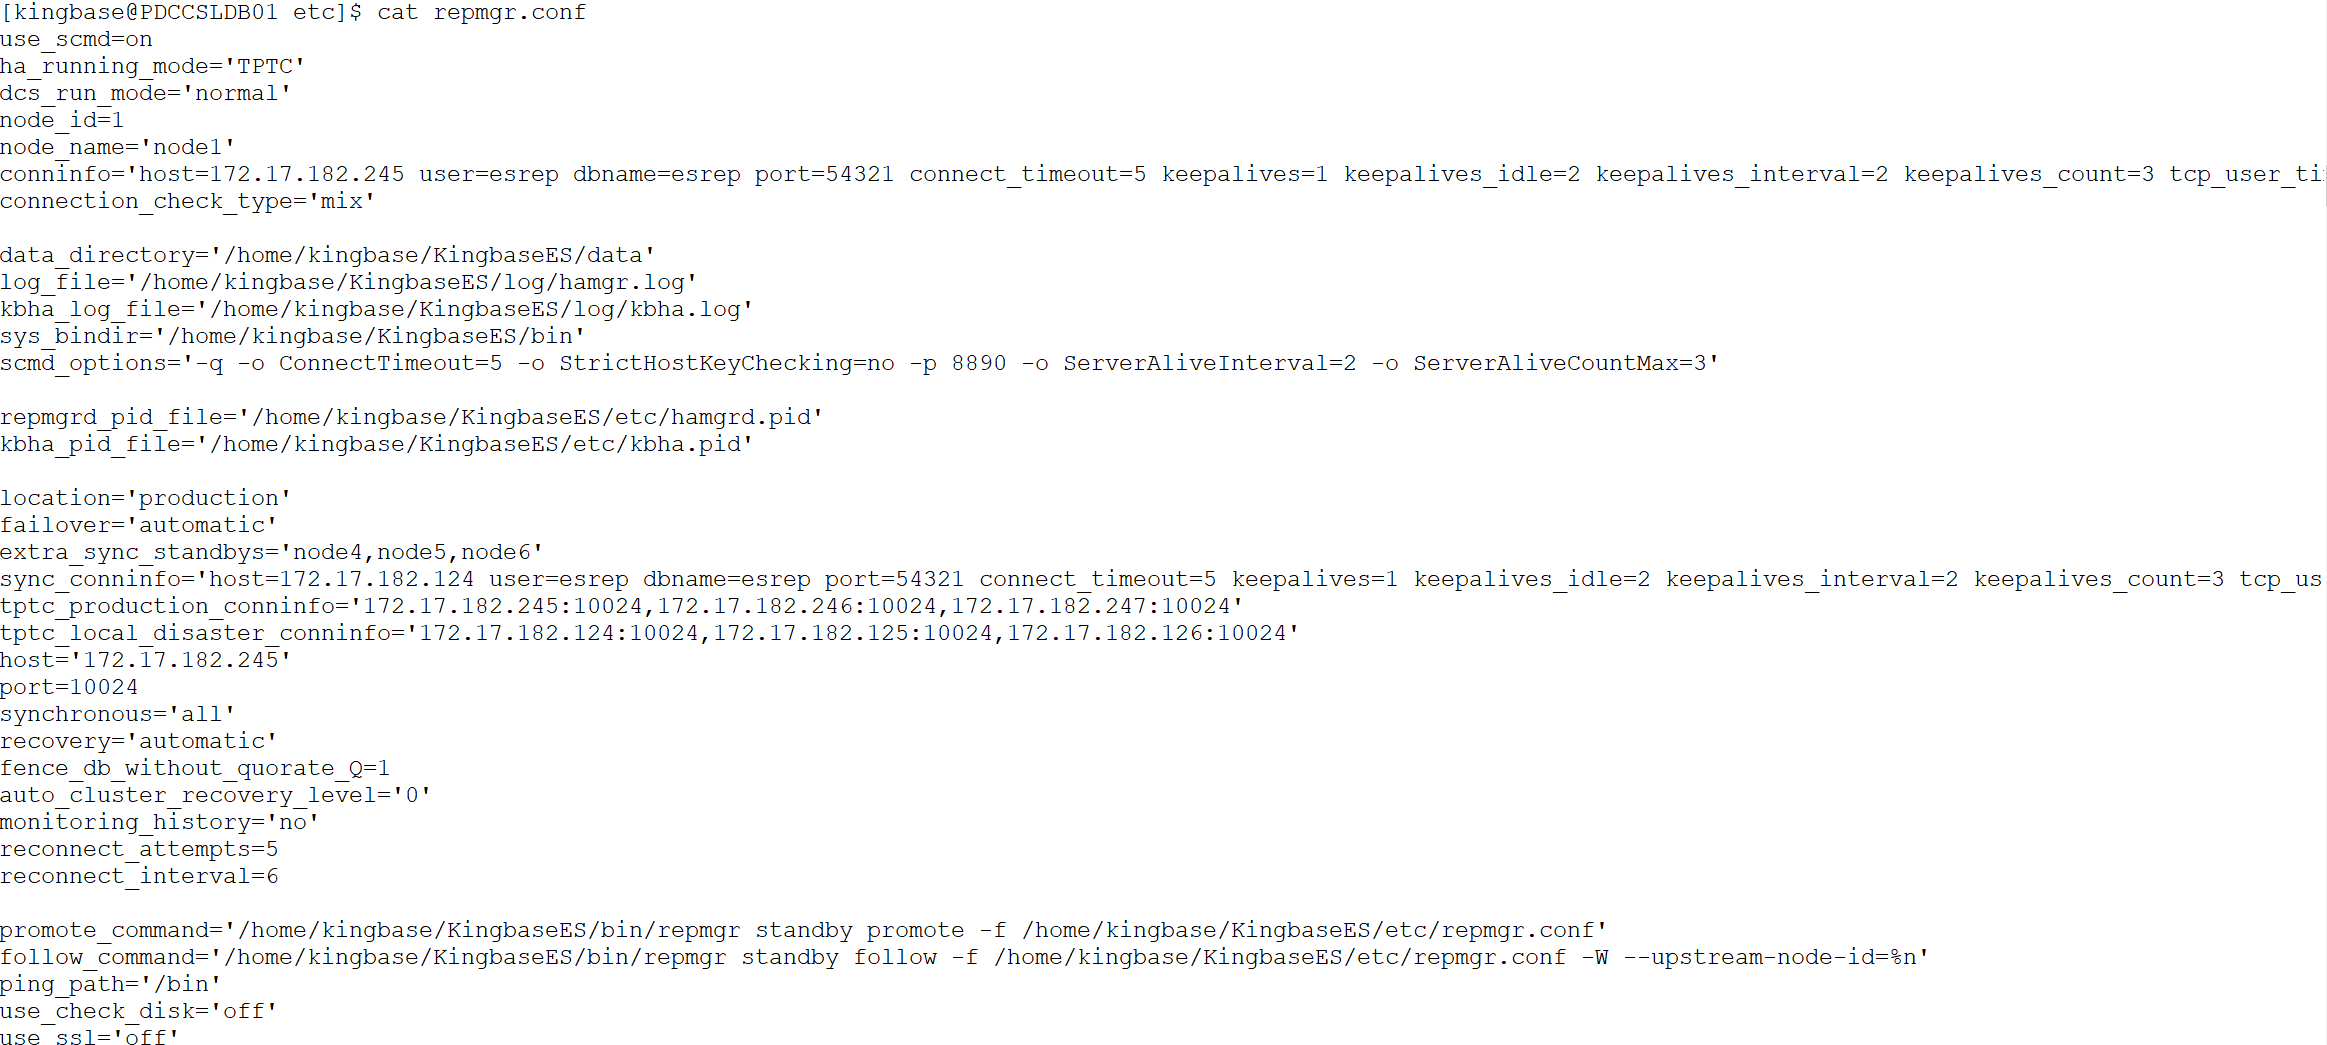Viewport: 2327px width, 1045px height.
Task: Click the kbha_log_file path line
Action: [x=376, y=310]
